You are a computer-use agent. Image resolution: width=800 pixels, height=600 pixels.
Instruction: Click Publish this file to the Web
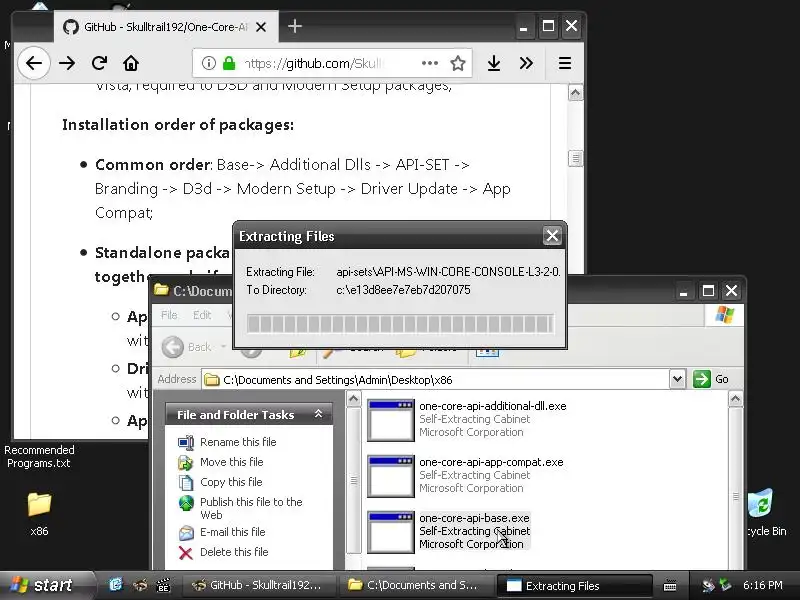[x=251, y=508]
